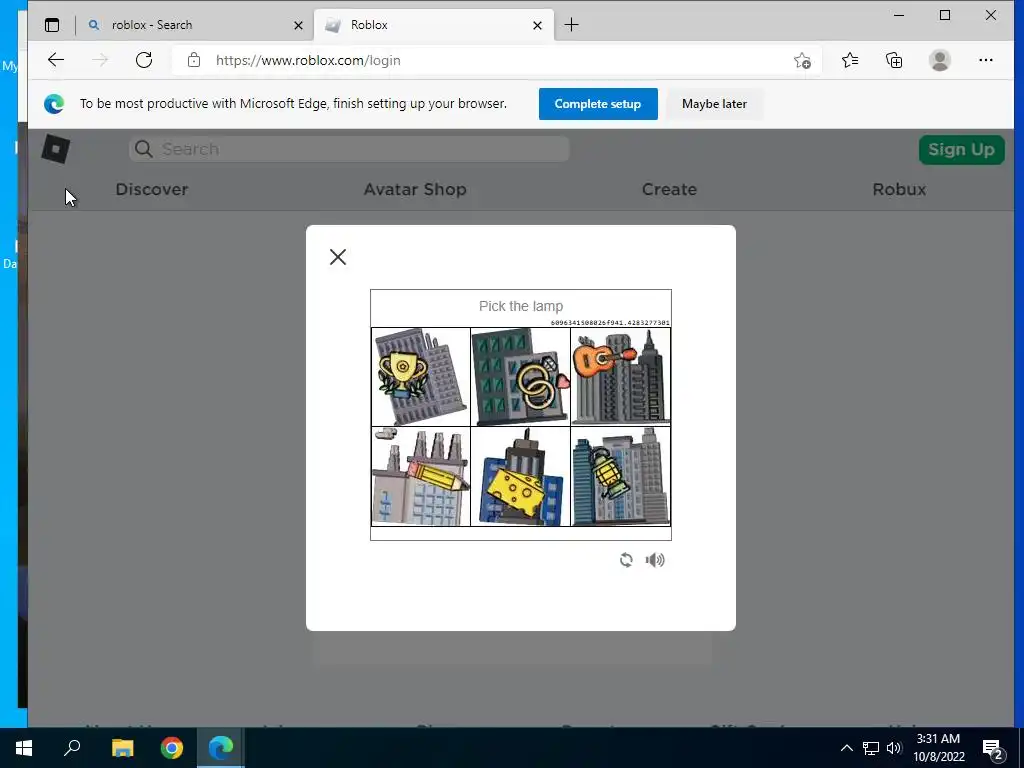Image resolution: width=1024 pixels, height=768 pixels.
Task: Open Google Chrome from taskbar
Action: [172, 748]
